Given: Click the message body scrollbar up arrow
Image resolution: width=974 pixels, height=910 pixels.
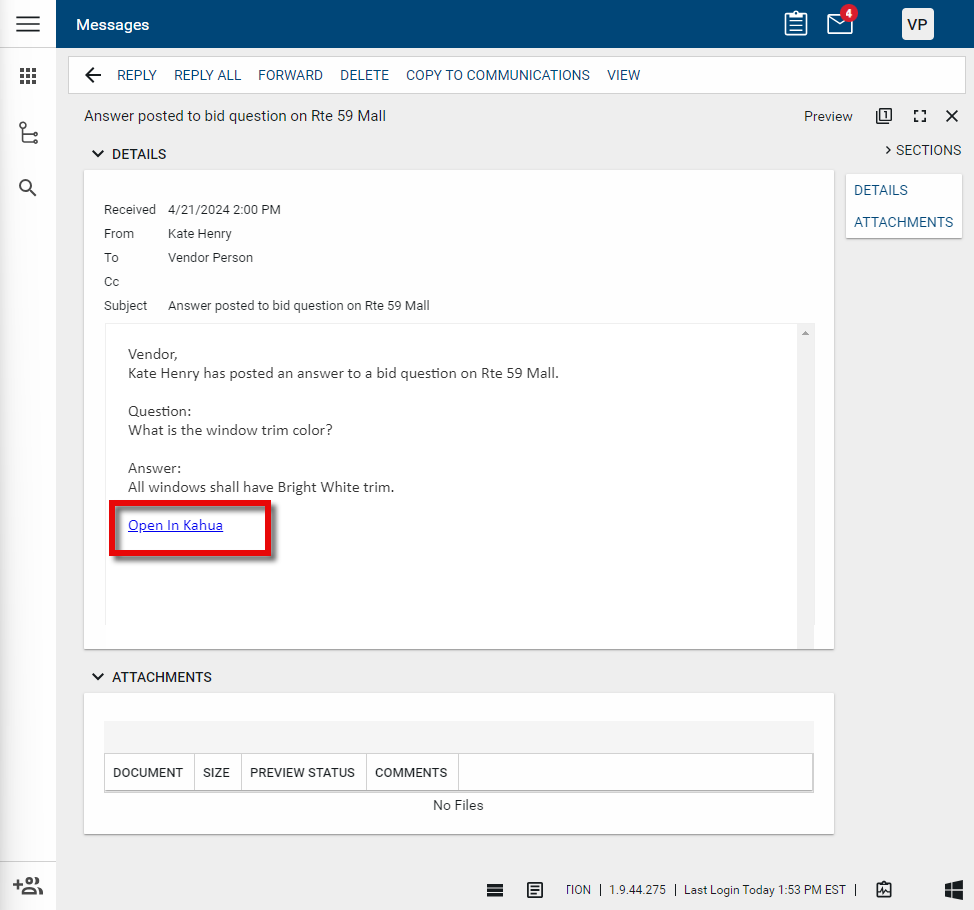Looking at the screenshot, I should click(805, 334).
